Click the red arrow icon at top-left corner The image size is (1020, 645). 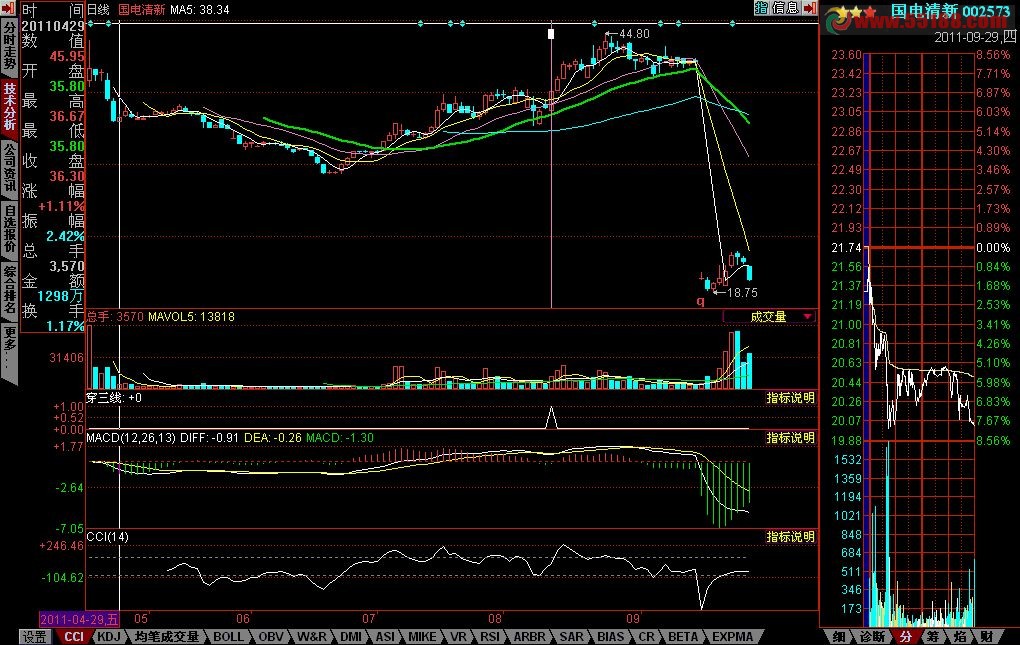coord(8,8)
